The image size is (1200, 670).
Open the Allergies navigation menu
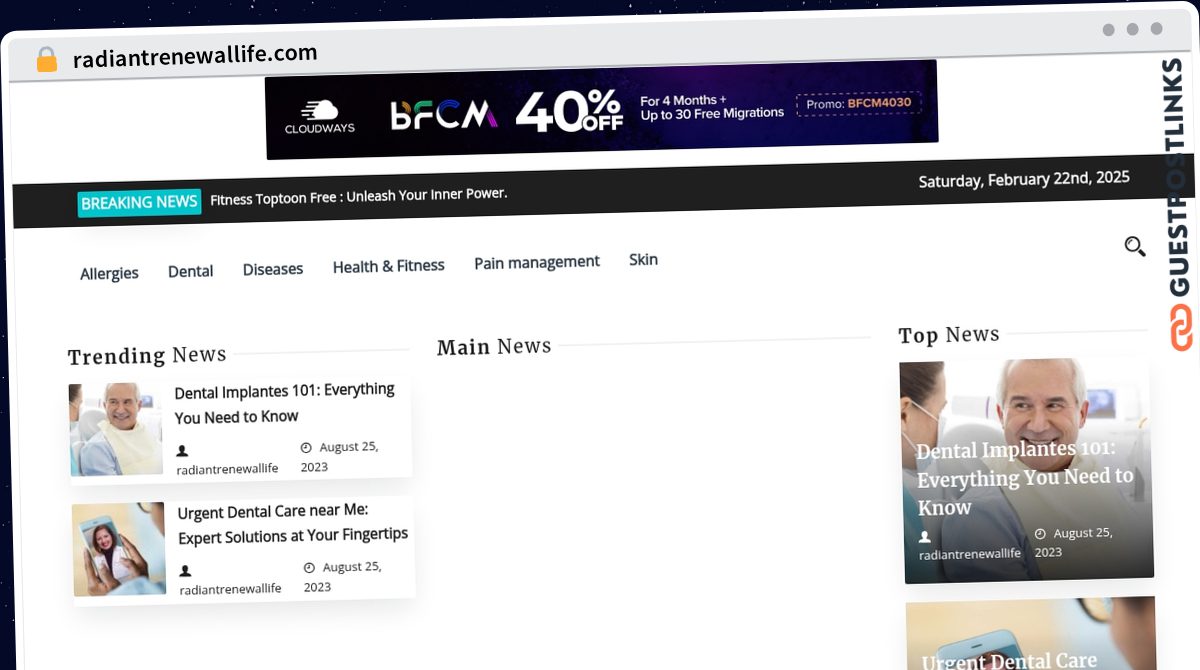pos(109,272)
